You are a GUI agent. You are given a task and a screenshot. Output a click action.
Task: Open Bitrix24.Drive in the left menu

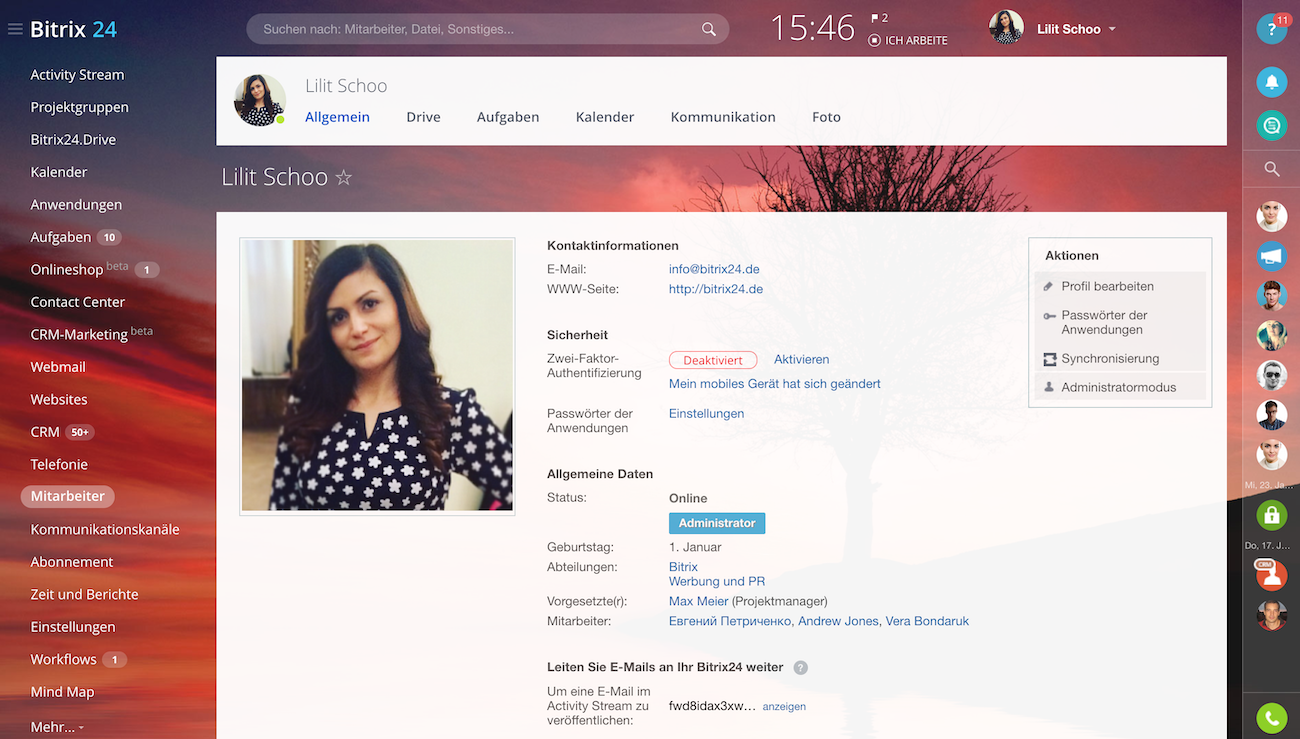click(73, 140)
